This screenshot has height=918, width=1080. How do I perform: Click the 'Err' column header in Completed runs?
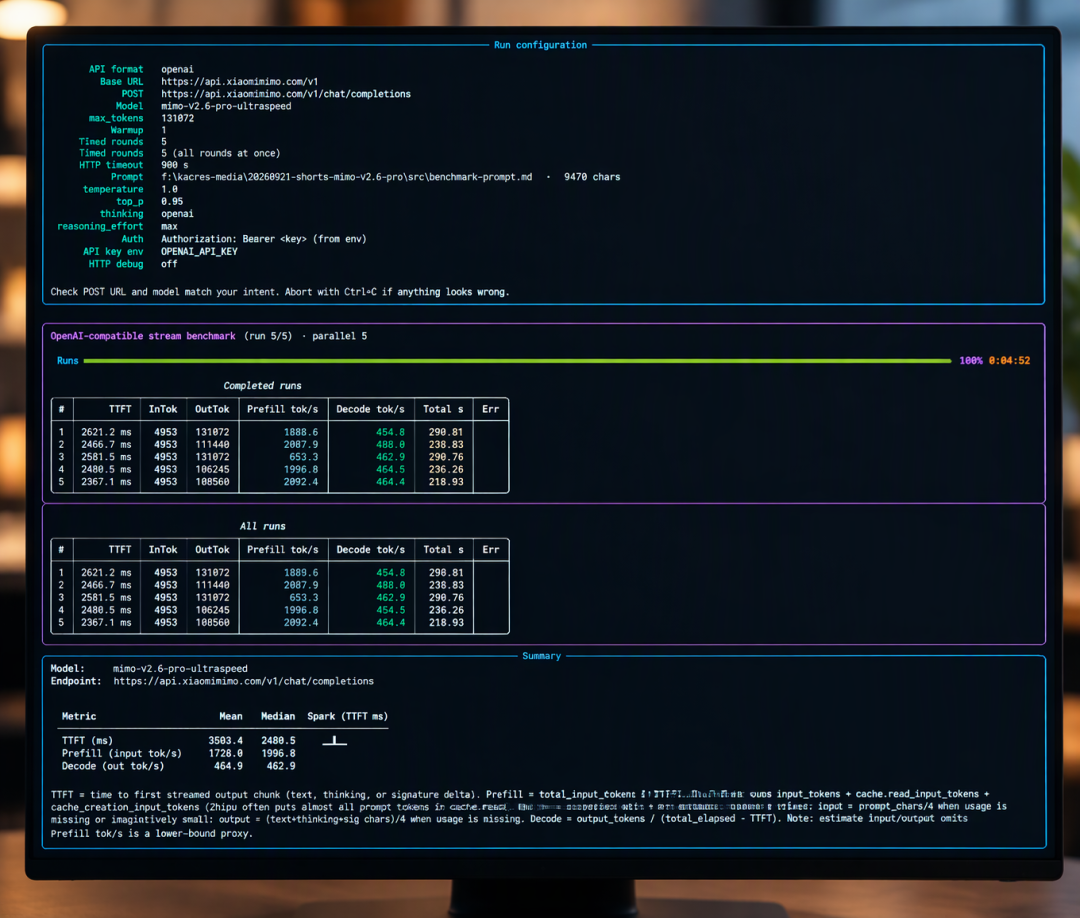(490, 409)
